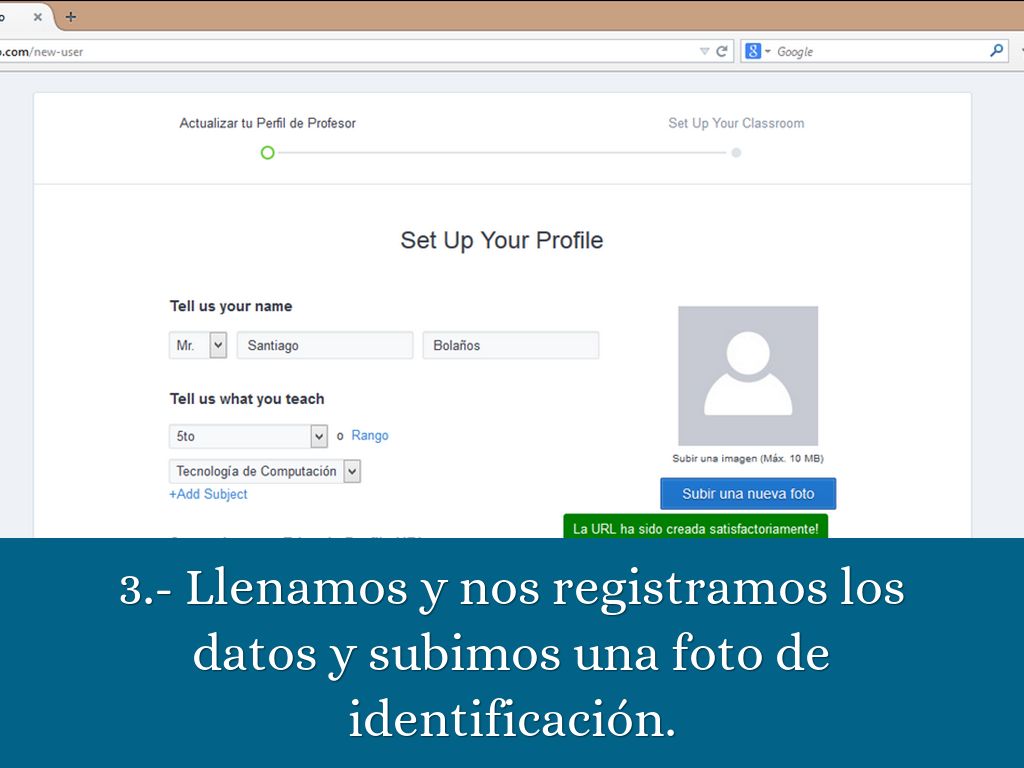Expand the Tecnología de Computación subject dropdown
This screenshot has height=768, width=1024.
[x=351, y=471]
